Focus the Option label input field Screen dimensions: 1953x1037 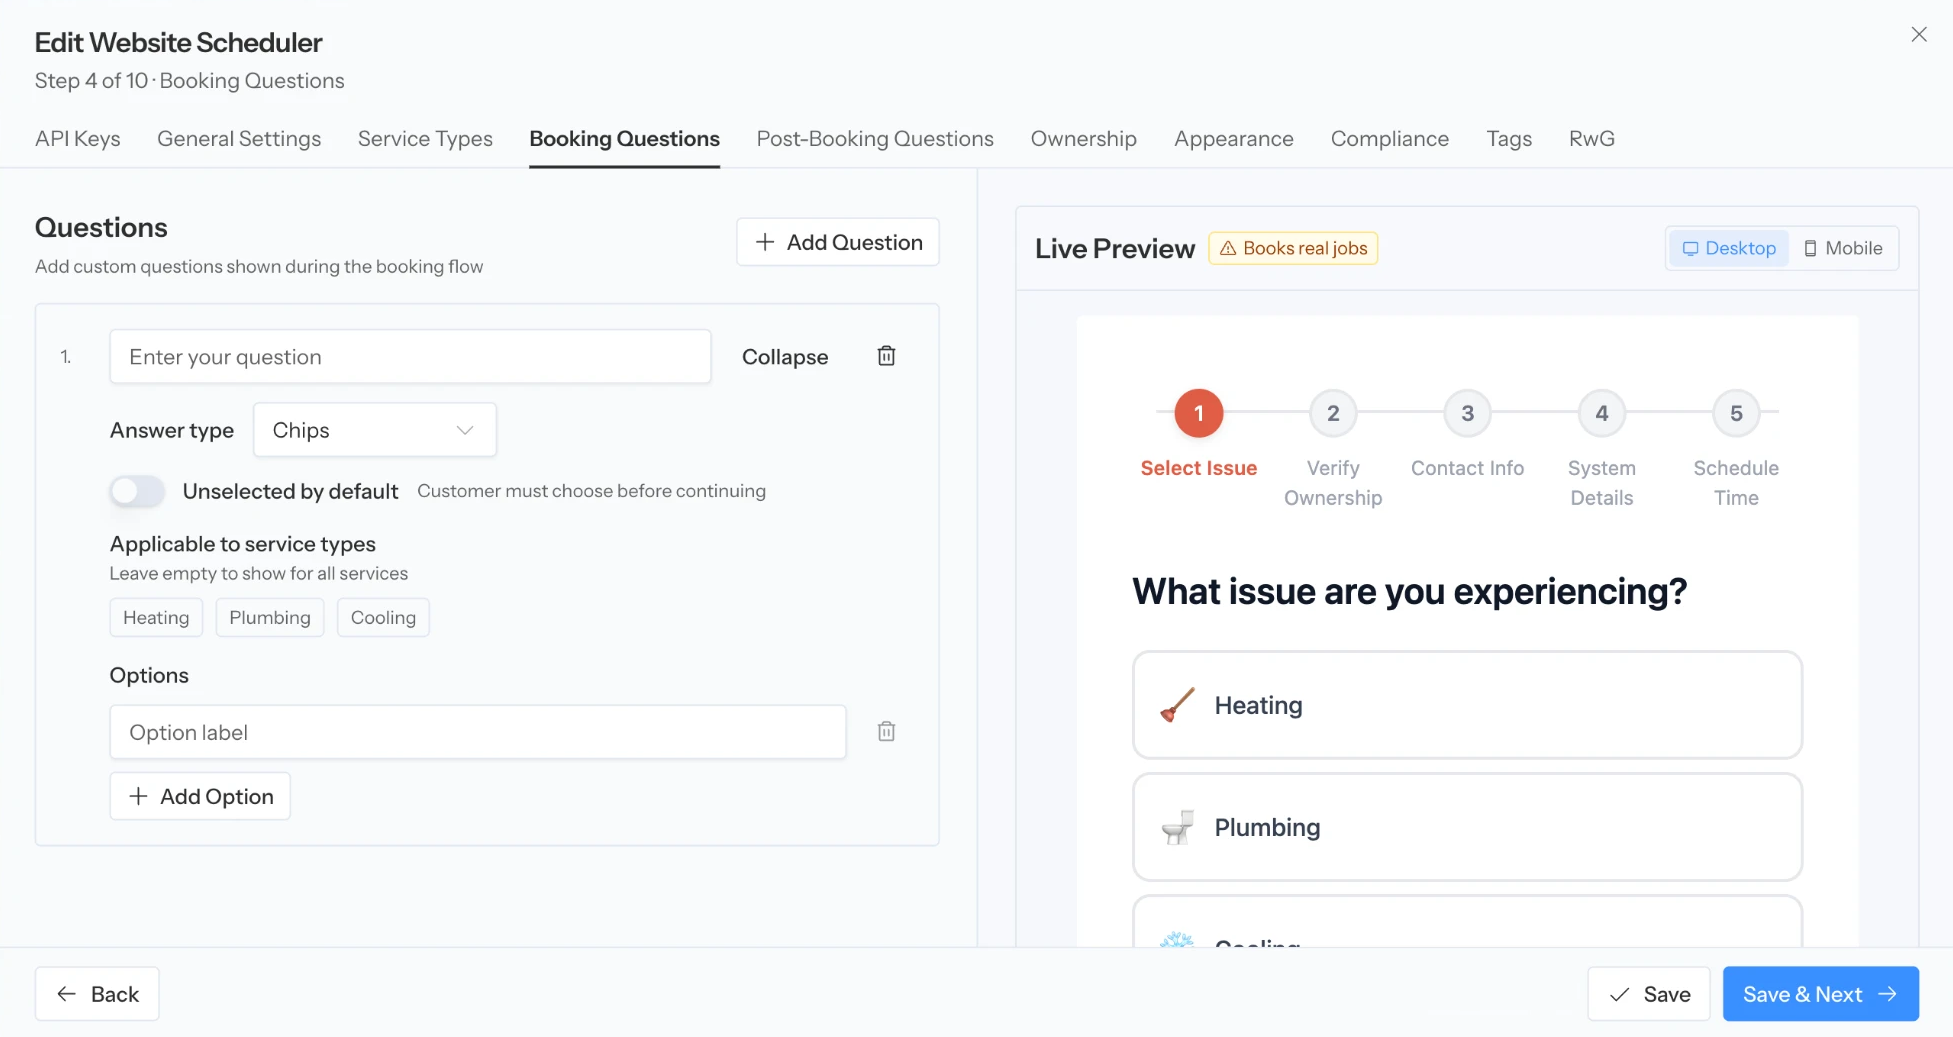coord(478,732)
